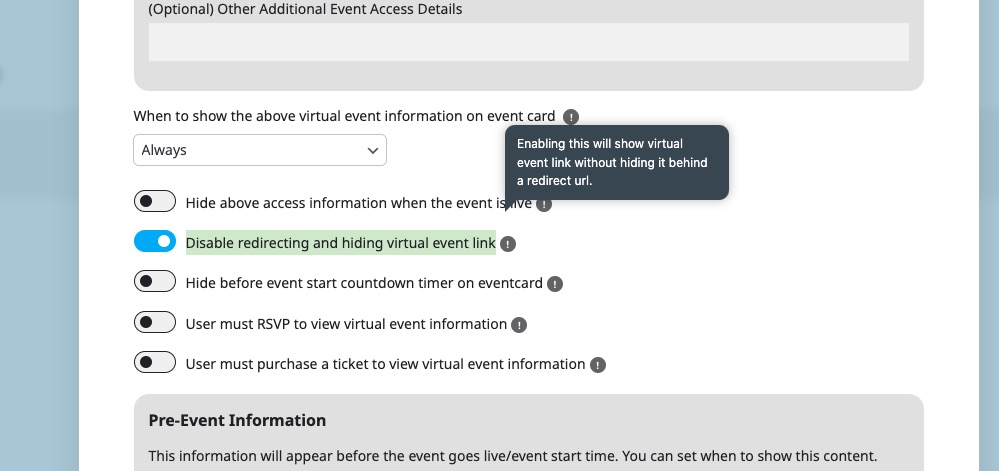999x471 pixels.
Task: Click info icon beside ticket purchase requirement
Action: coord(597,365)
